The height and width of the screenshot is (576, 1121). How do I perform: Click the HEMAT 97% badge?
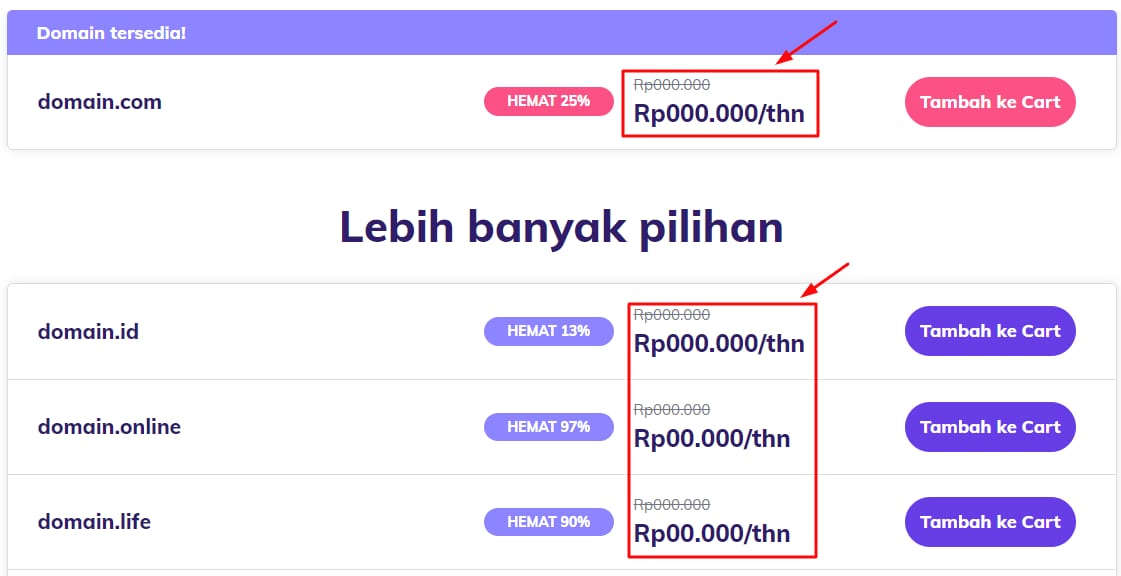click(x=548, y=427)
